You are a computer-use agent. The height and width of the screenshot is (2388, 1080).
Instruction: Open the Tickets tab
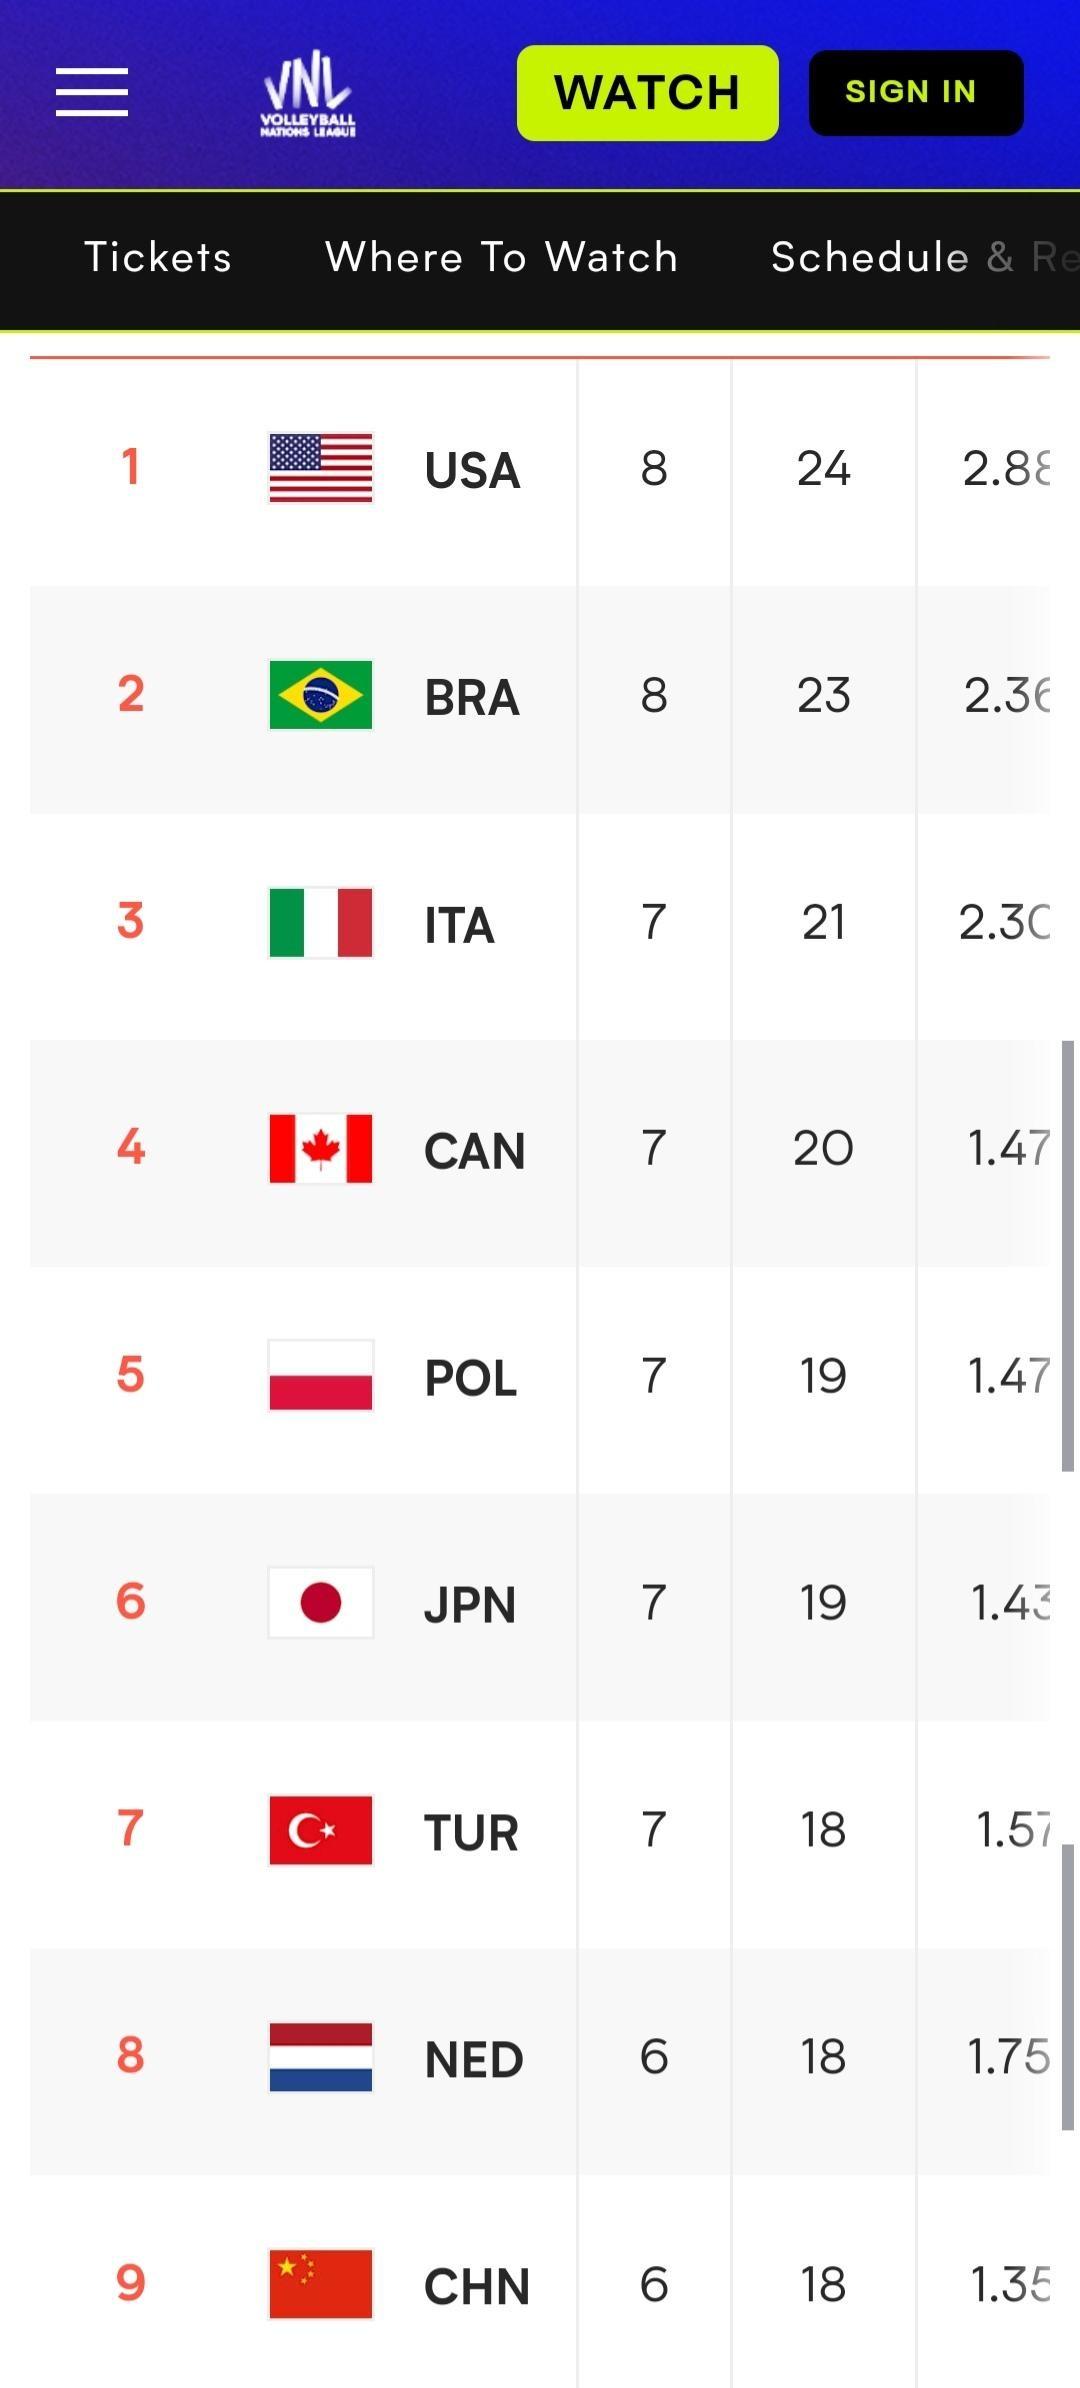[158, 257]
